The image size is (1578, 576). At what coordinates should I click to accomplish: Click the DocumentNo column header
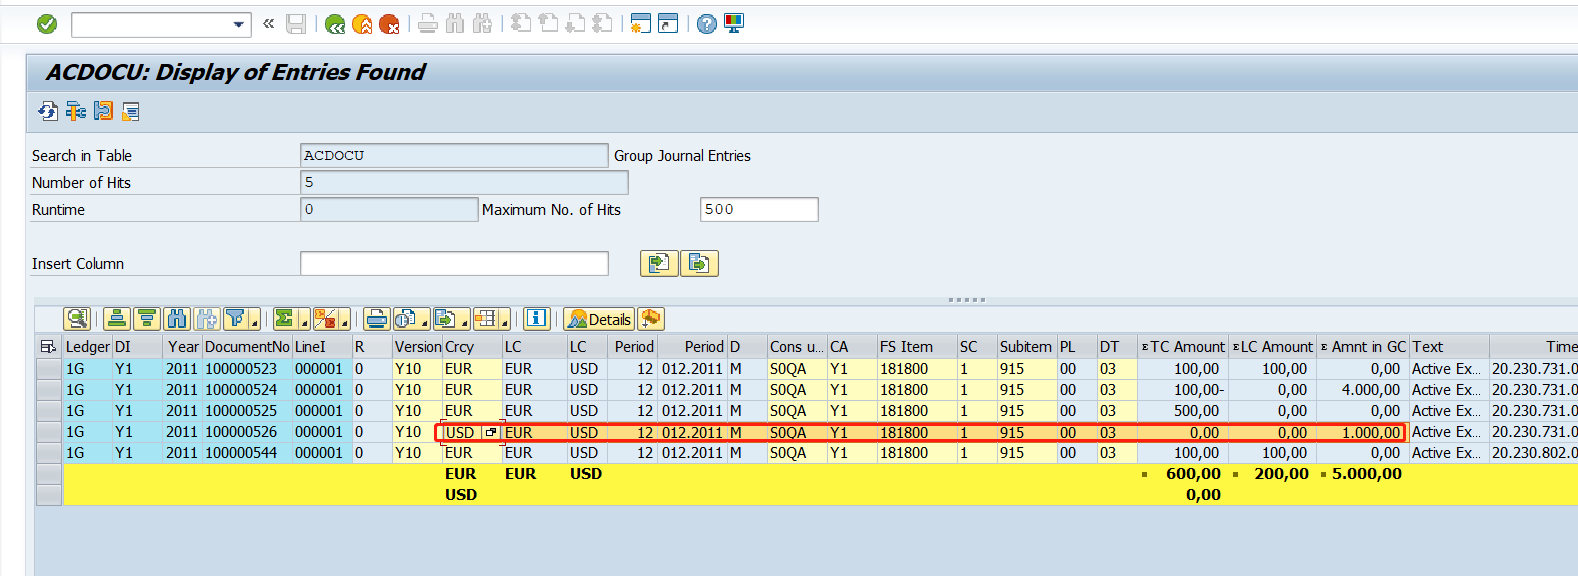point(246,347)
